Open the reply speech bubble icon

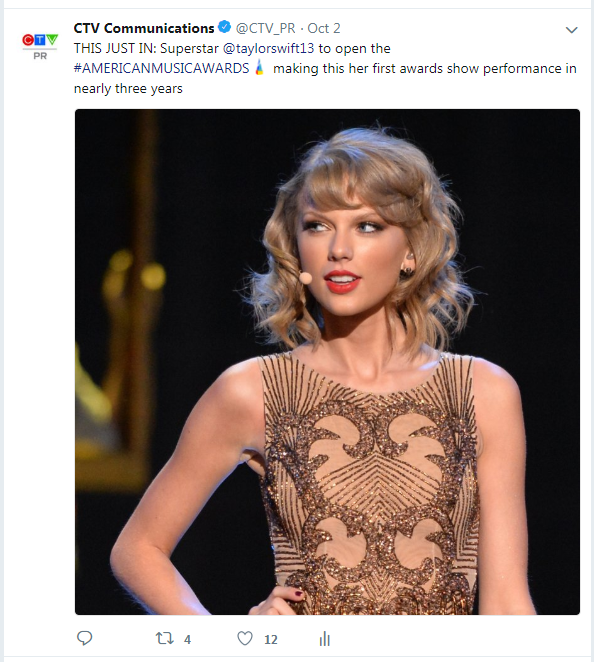coord(84,638)
